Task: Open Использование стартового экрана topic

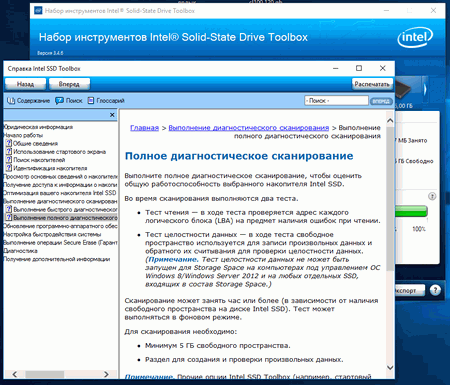Action: point(59,152)
